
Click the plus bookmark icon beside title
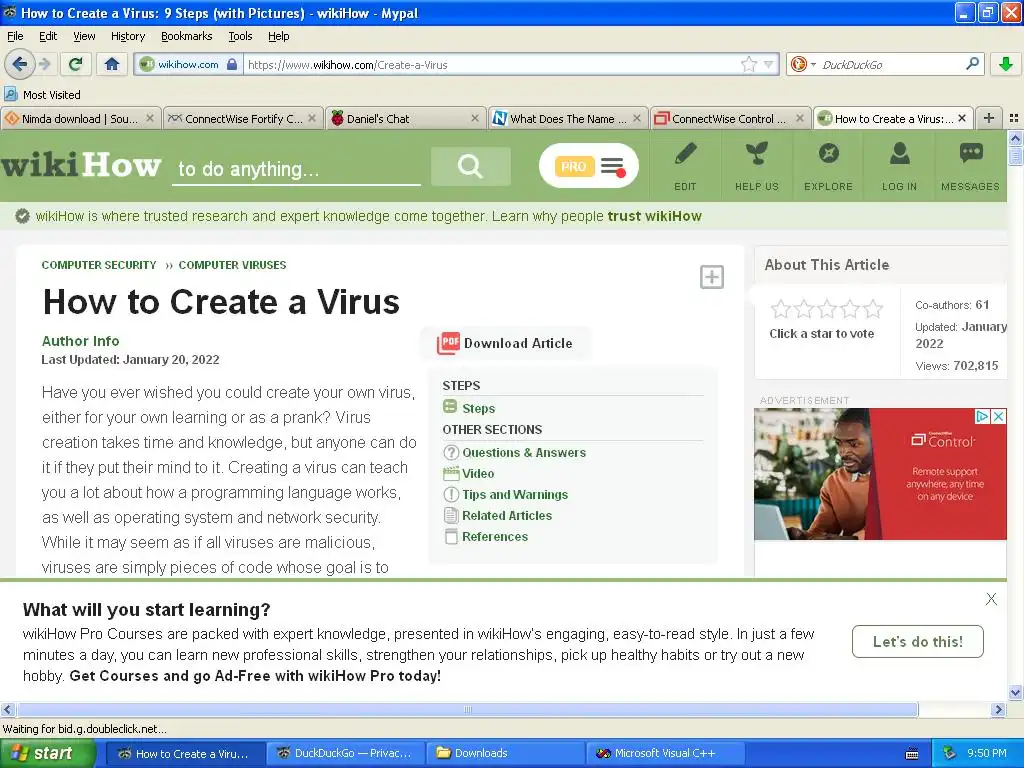(x=711, y=277)
